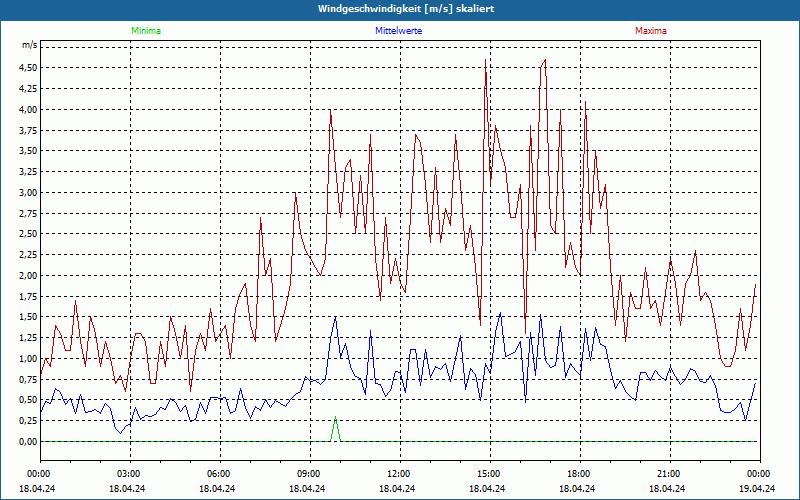Viewport: 800px width, 500px height.
Task: Click the 3,00 y-axis value
Action: point(28,193)
